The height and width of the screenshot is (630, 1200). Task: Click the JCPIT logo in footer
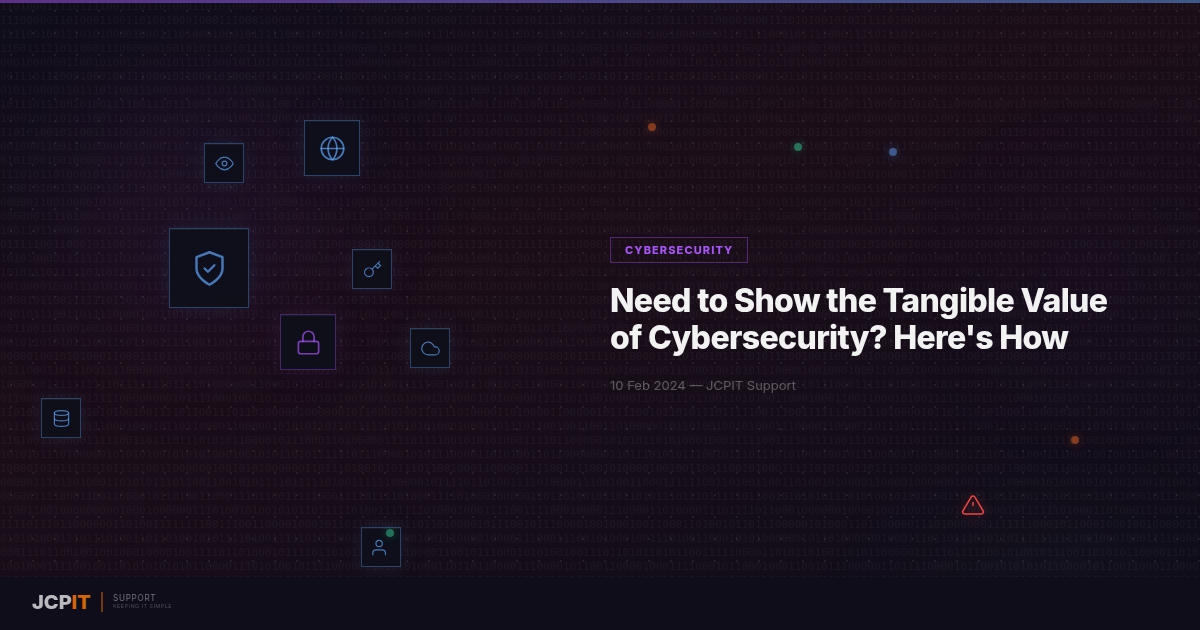click(61, 602)
